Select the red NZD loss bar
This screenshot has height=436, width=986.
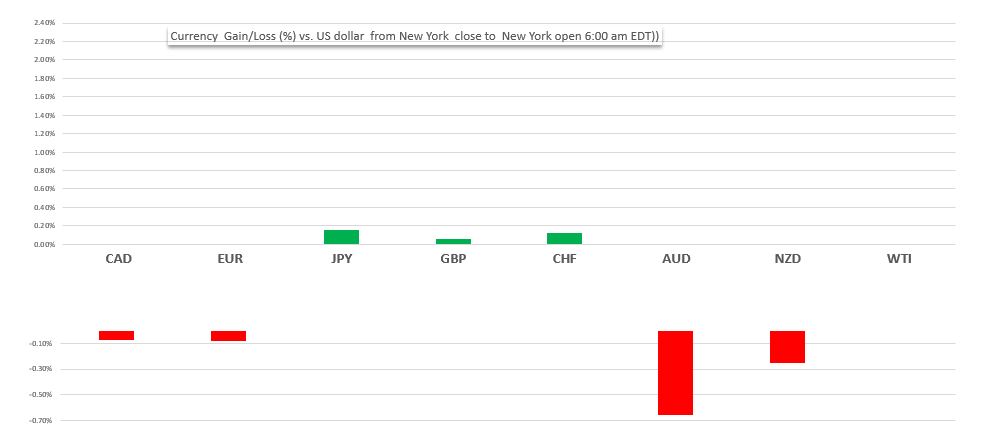pyautogui.click(x=787, y=346)
